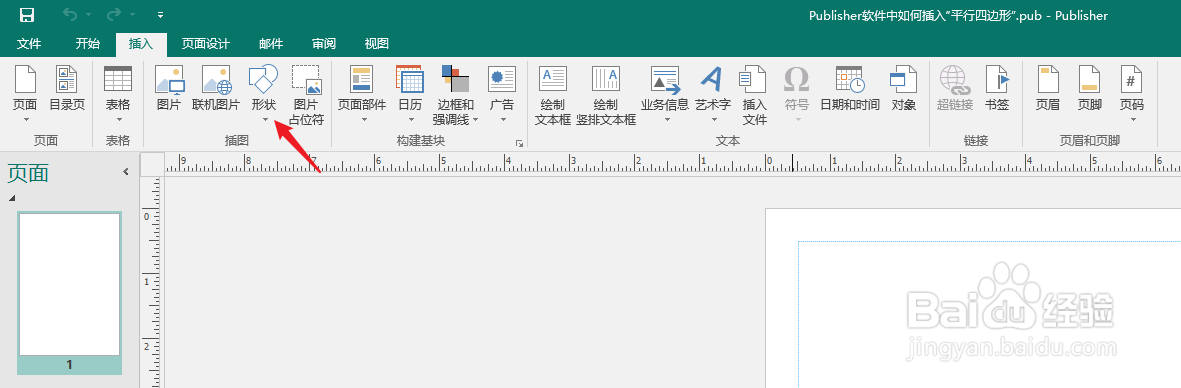The image size is (1181, 388).
Task: Edit the 页脚
Action: (1089, 89)
